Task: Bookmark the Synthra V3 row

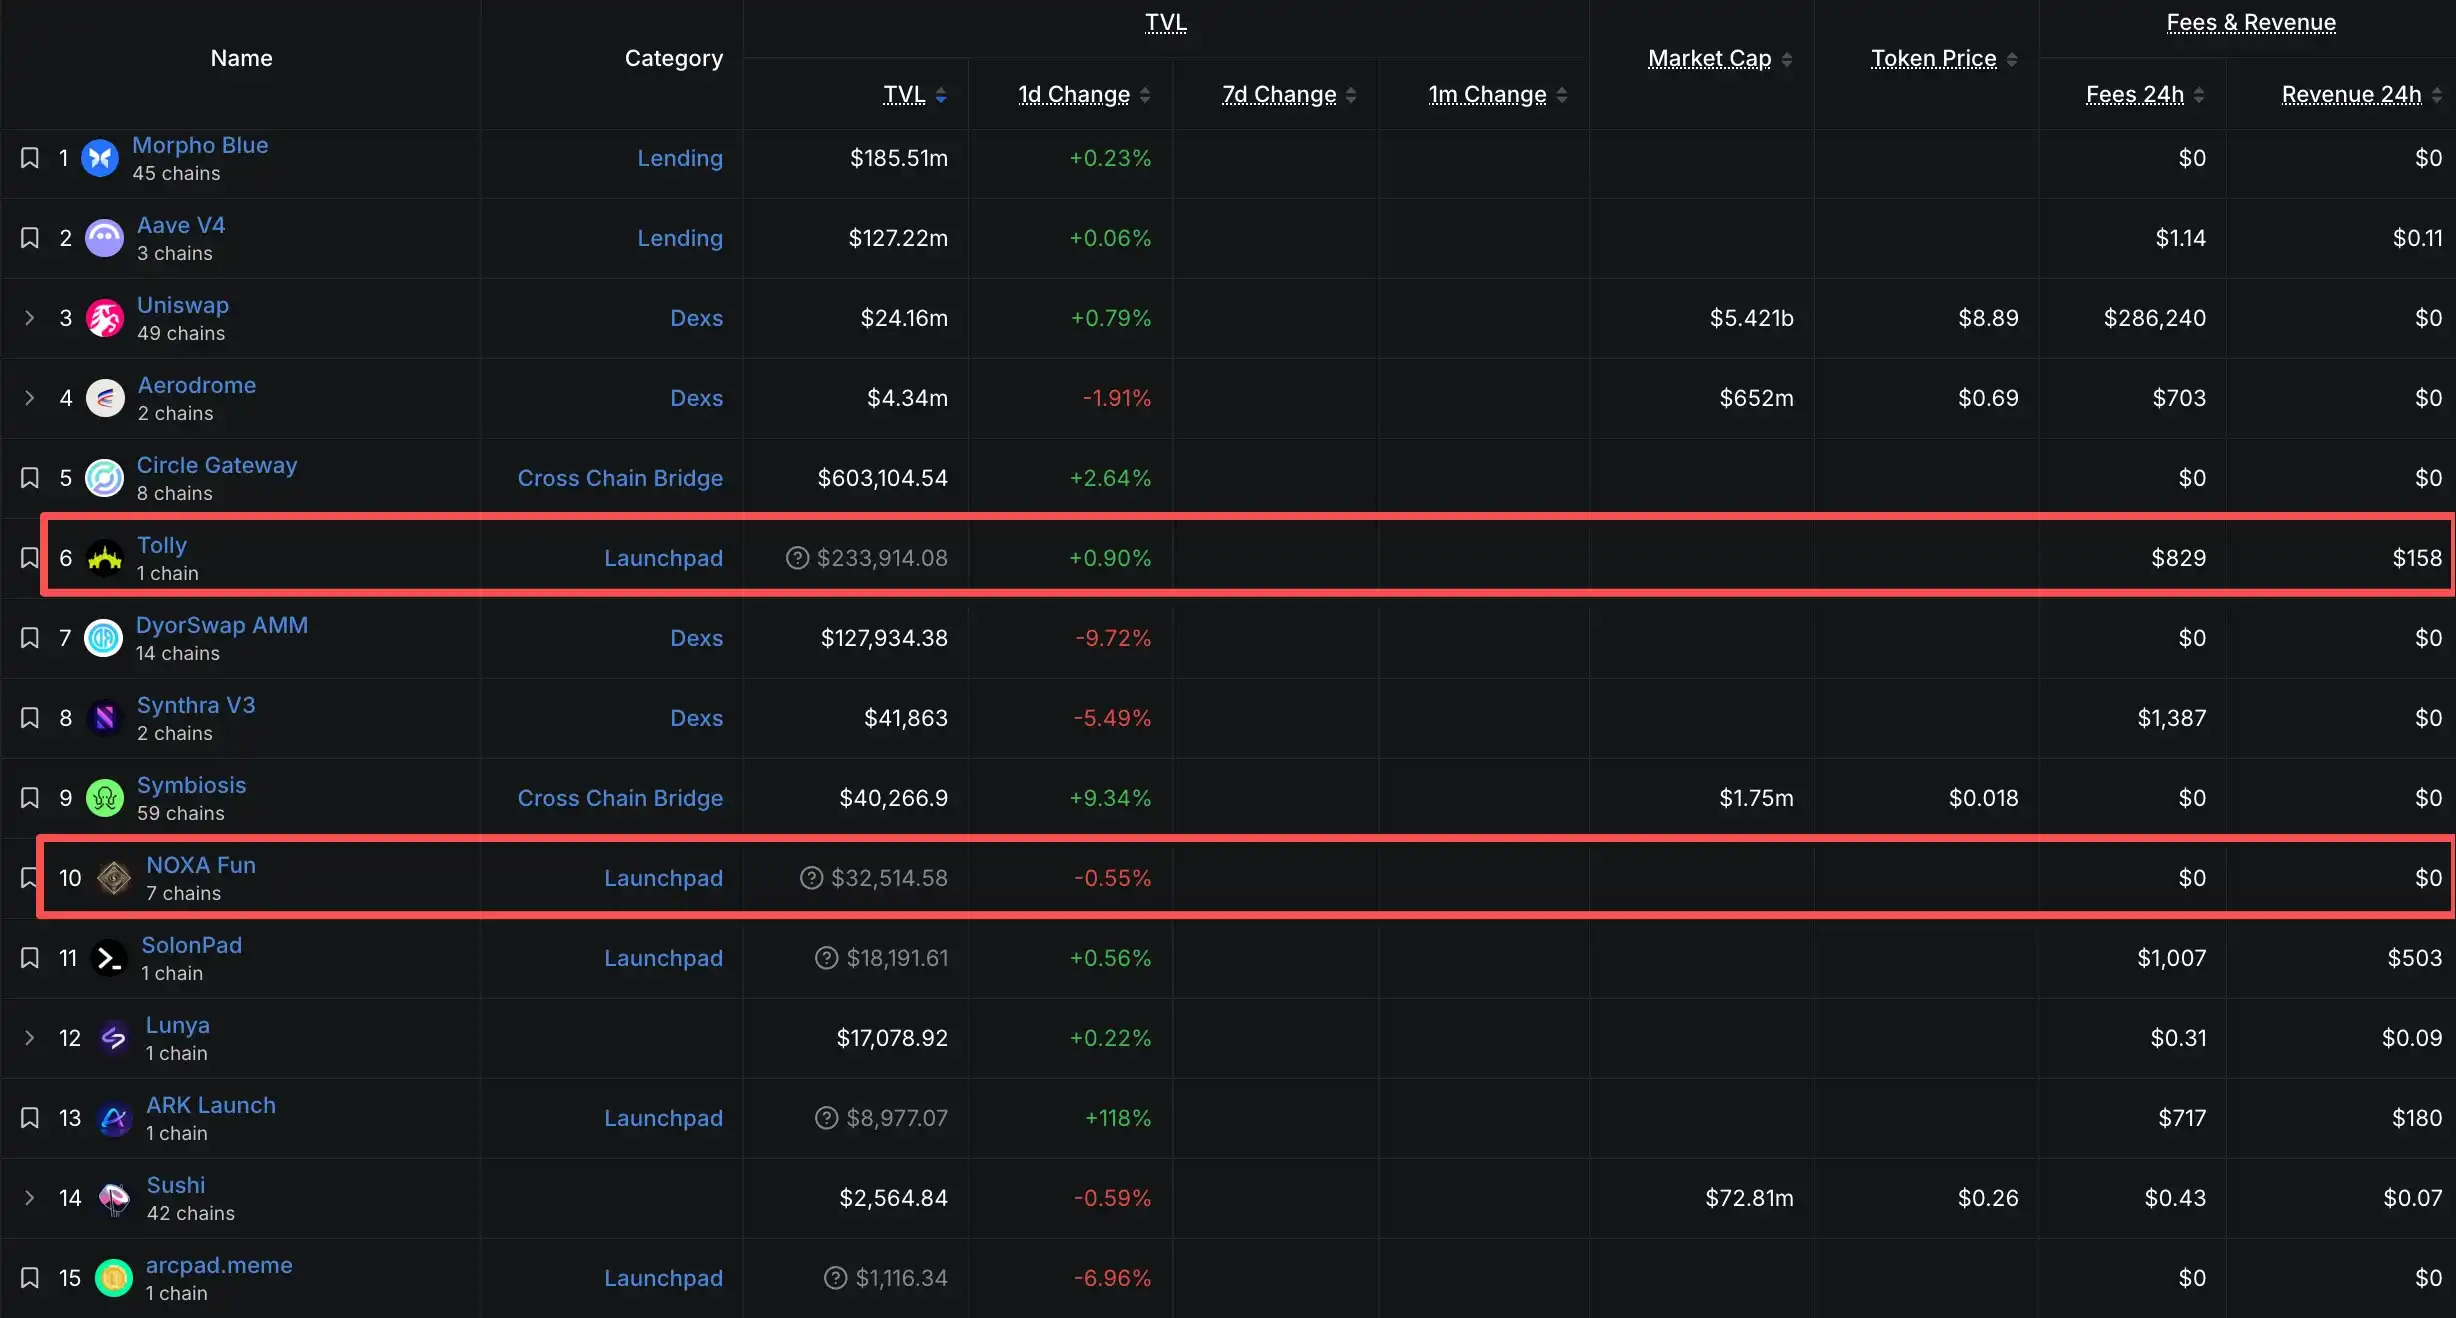Action: click(30, 718)
